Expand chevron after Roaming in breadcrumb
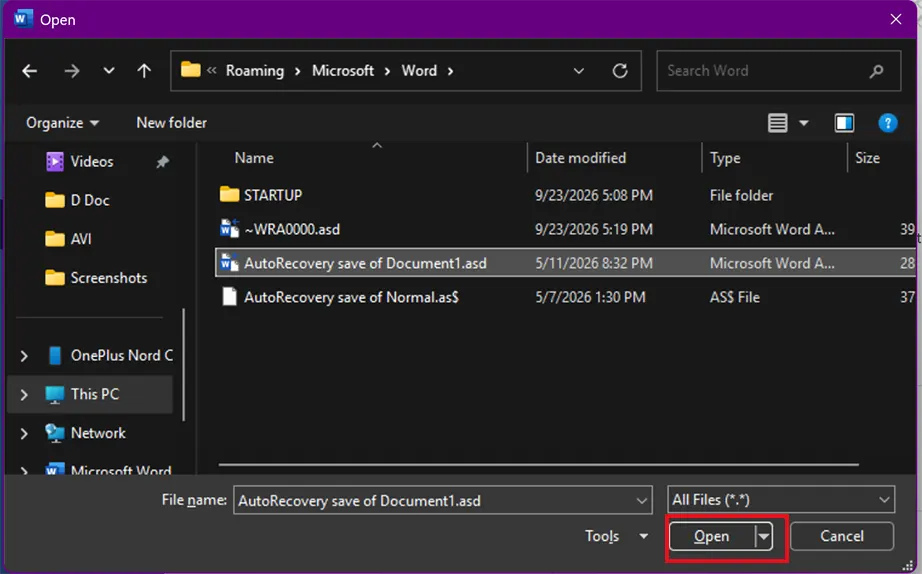Image resolution: width=922 pixels, height=574 pixels. (x=298, y=71)
